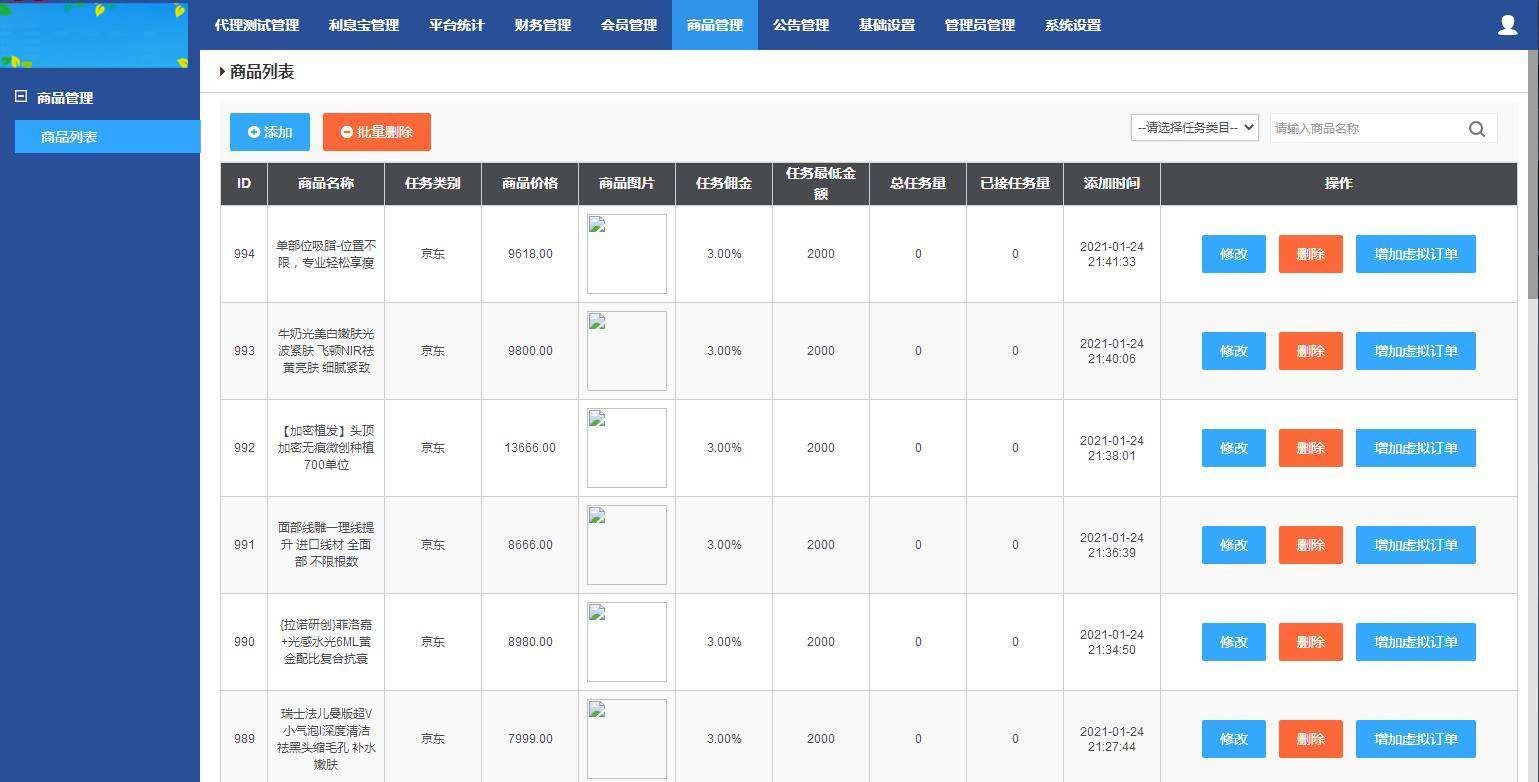Open the 公告管理 section
1539x782 pixels.
(800, 25)
